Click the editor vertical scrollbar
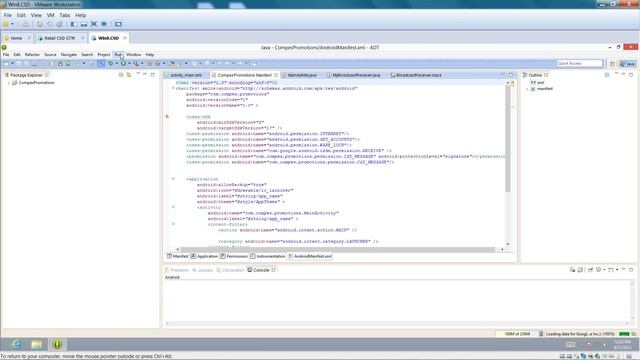 click(x=508, y=138)
